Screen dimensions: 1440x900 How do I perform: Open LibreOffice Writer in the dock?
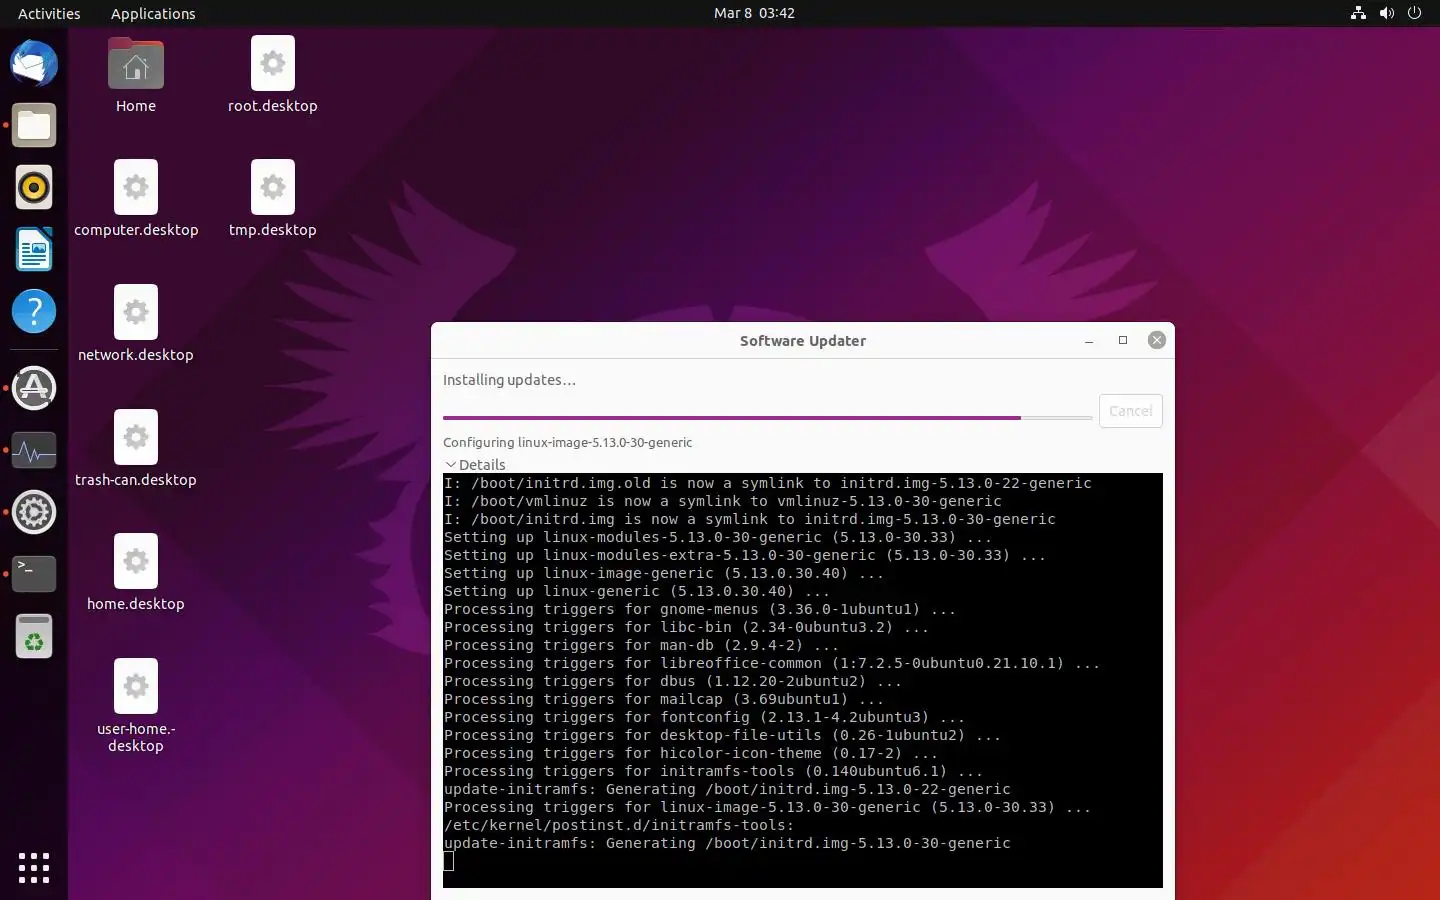point(34,250)
